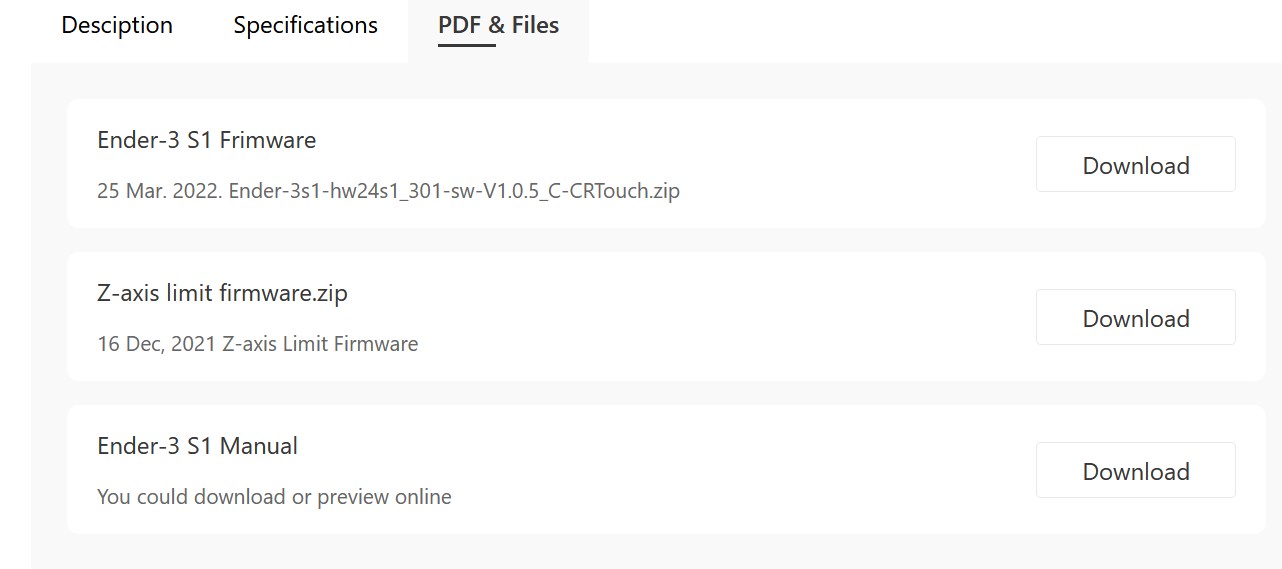The width and height of the screenshot is (1282, 569).
Task: Click the 16 Dec, 2021 date text
Action: click(x=156, y=344)
